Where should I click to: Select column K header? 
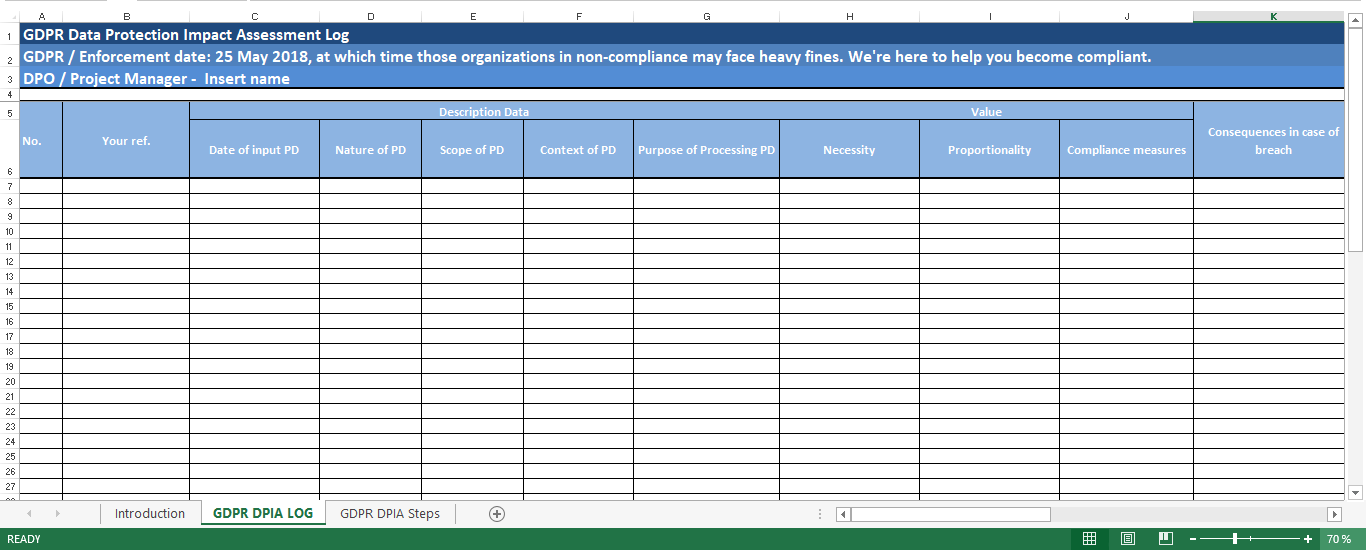(1272, 16)
